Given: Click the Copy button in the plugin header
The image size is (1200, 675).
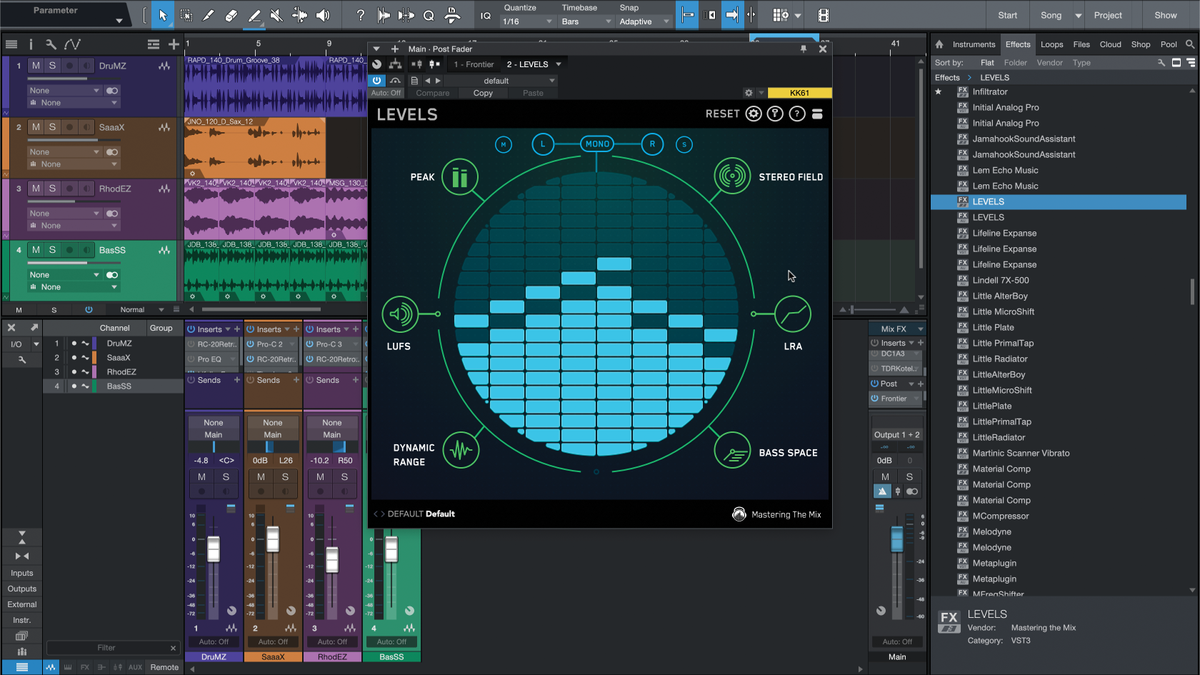Looking at the screenshot, I should coord(483,92).
